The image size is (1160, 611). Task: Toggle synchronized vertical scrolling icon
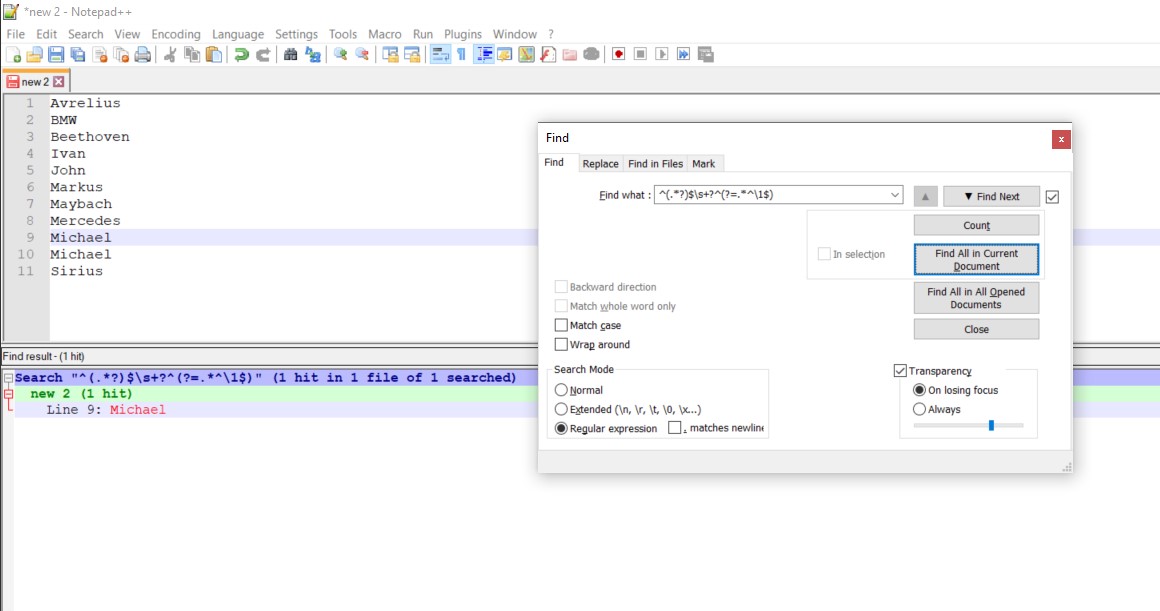pos(390,55)
